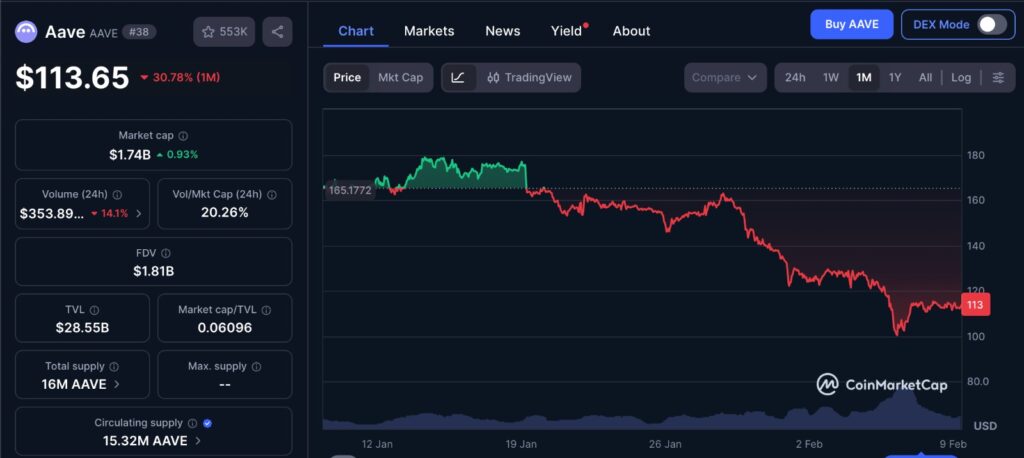1024x458 pixels.
Task: Open the Chart tab
Action: click(356, 31)
